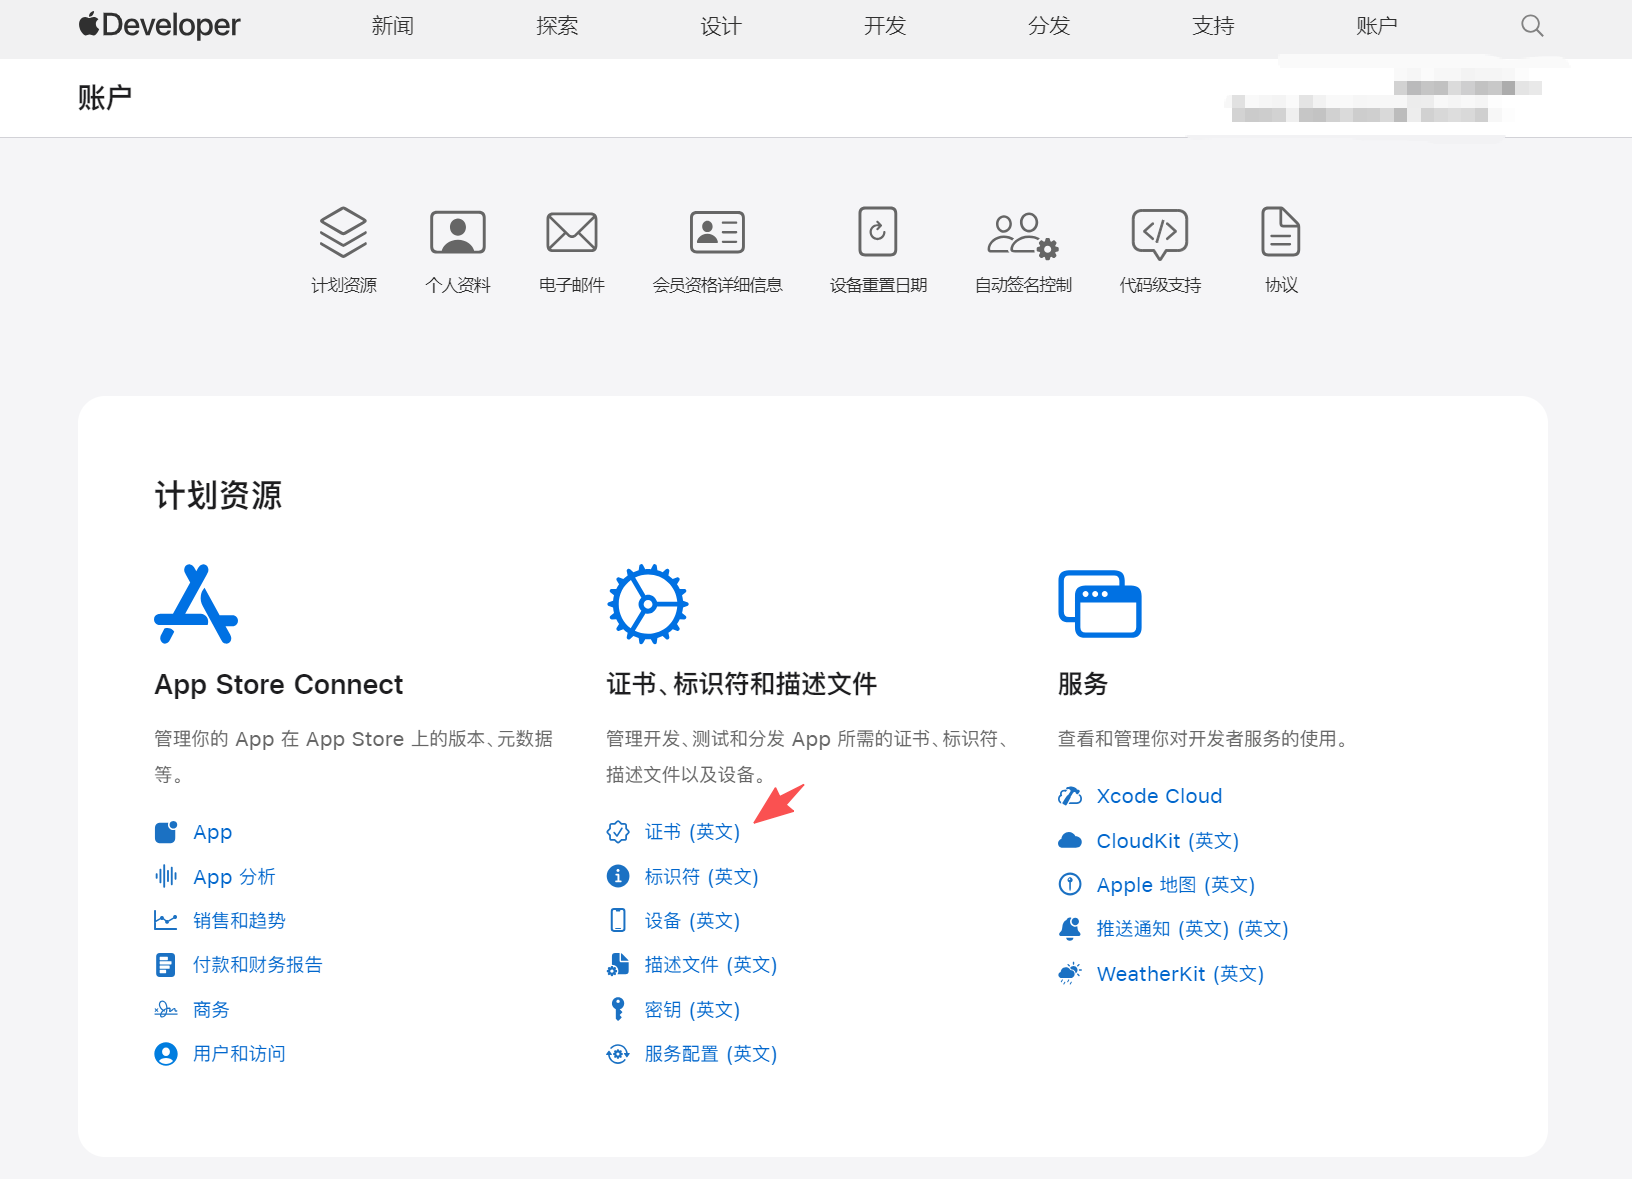Go to 用户和访问 link
Screen dimensions: 1632x1179
tap(240, 1054)
